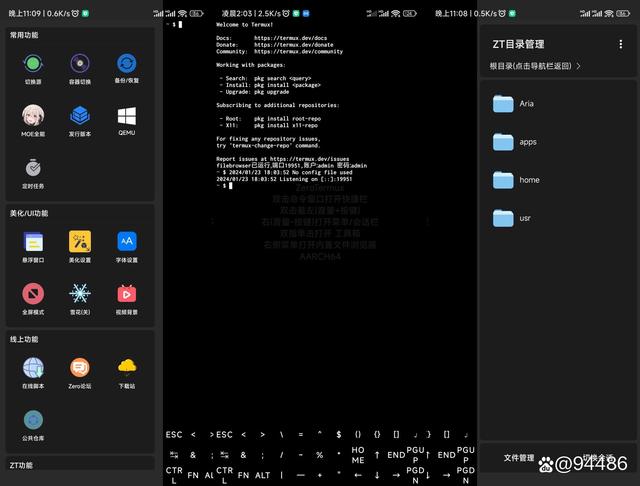The image size is (640, 486).
Task: Launch the MOE全能 anime avatar icon
Action: pyautogui.click(x=33, y=115)
